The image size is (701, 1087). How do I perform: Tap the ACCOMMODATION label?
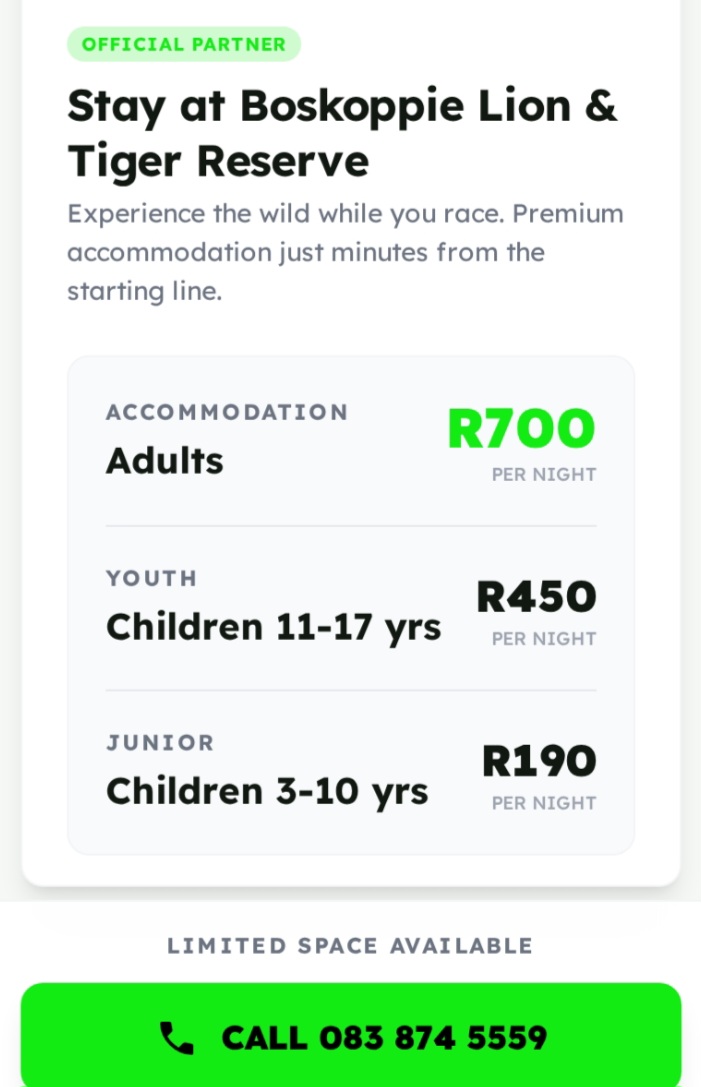227,412
